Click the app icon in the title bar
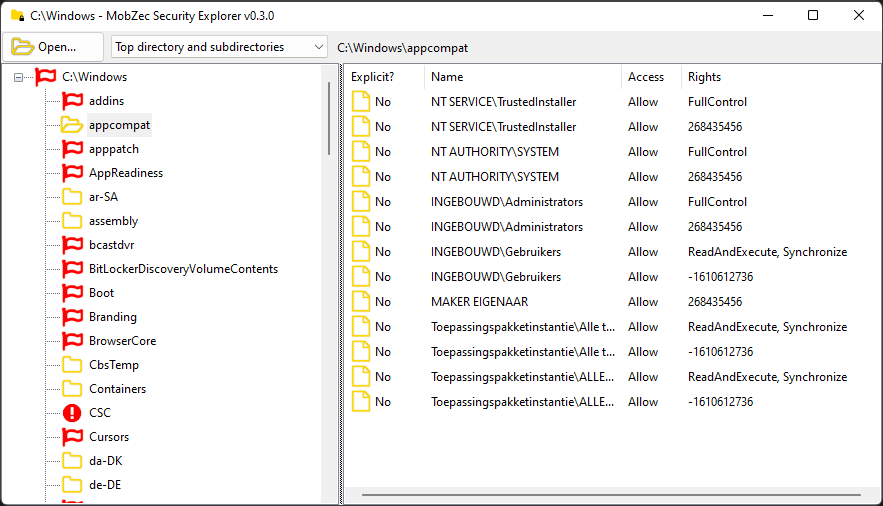The image size is (883, 506). click(17, 16)
